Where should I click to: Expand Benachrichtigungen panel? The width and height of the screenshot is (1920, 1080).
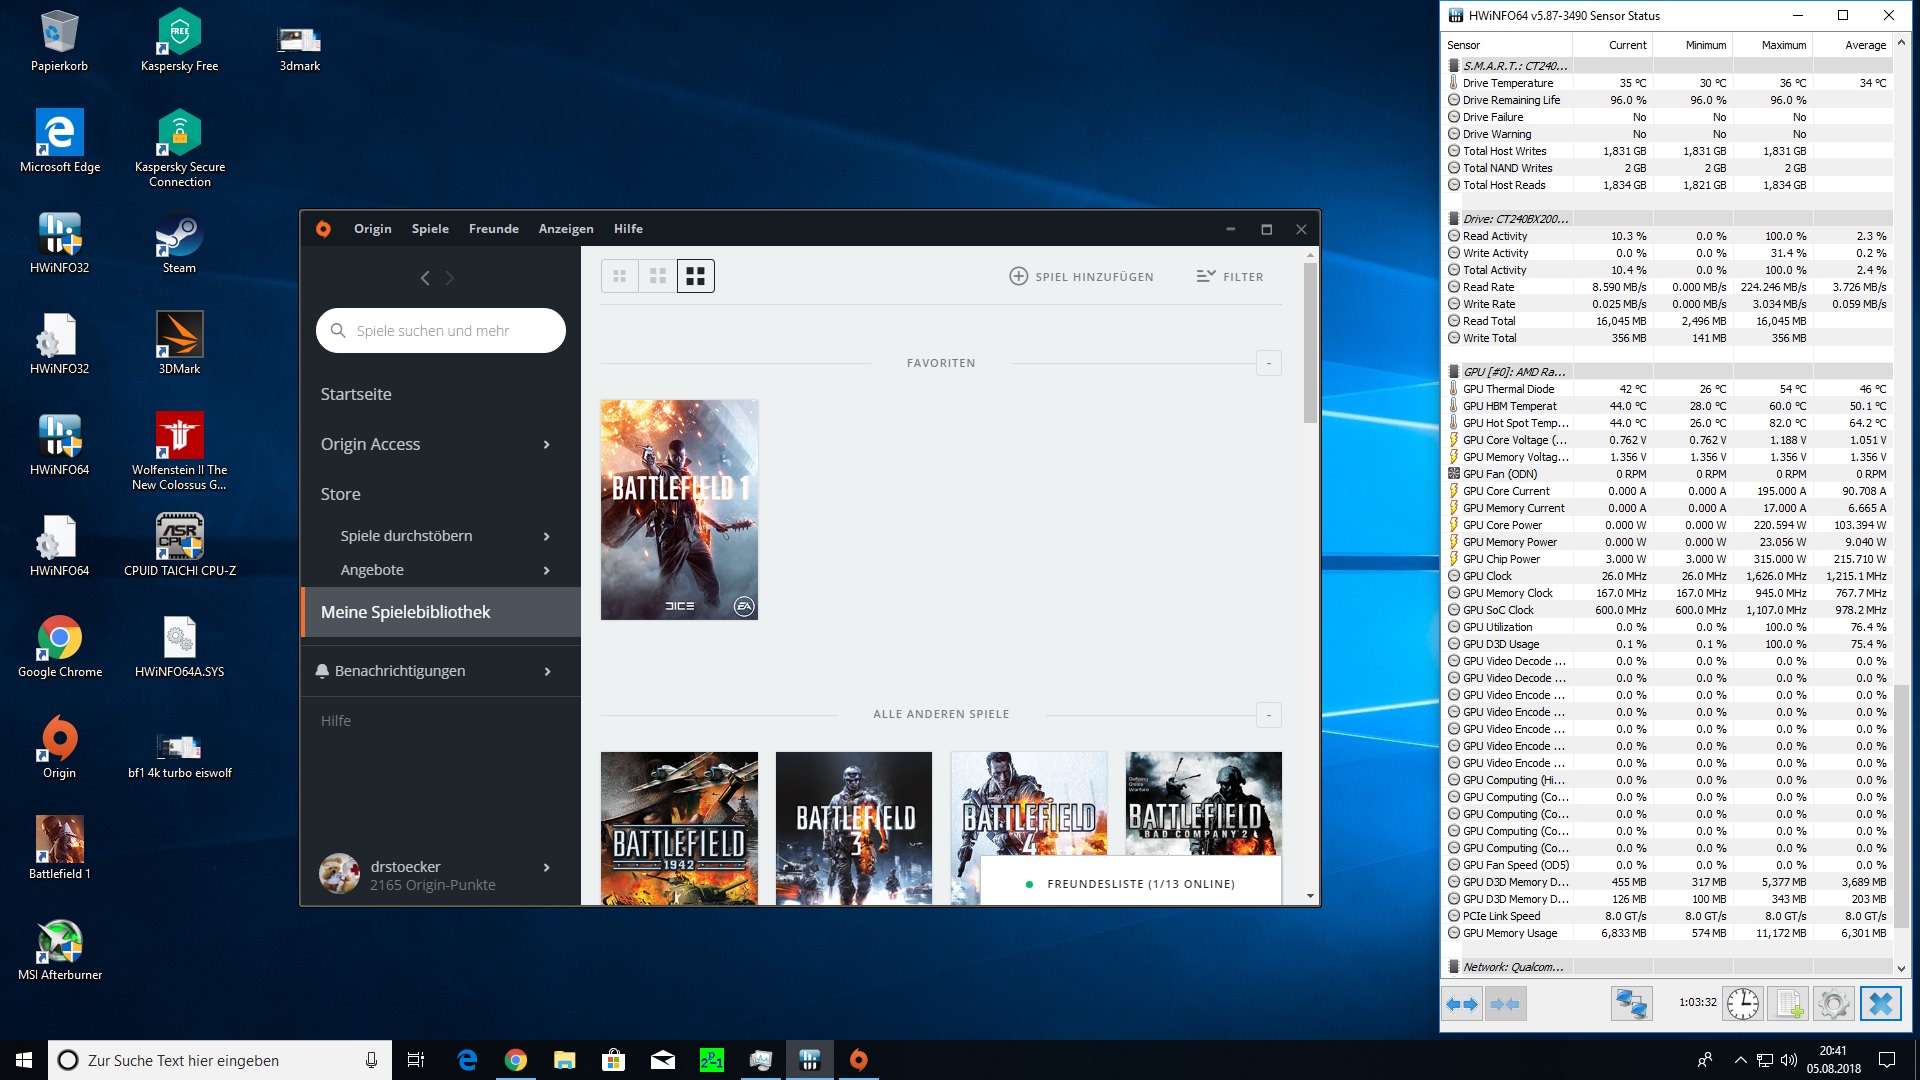pyautogui.click(x=547, y=672)
